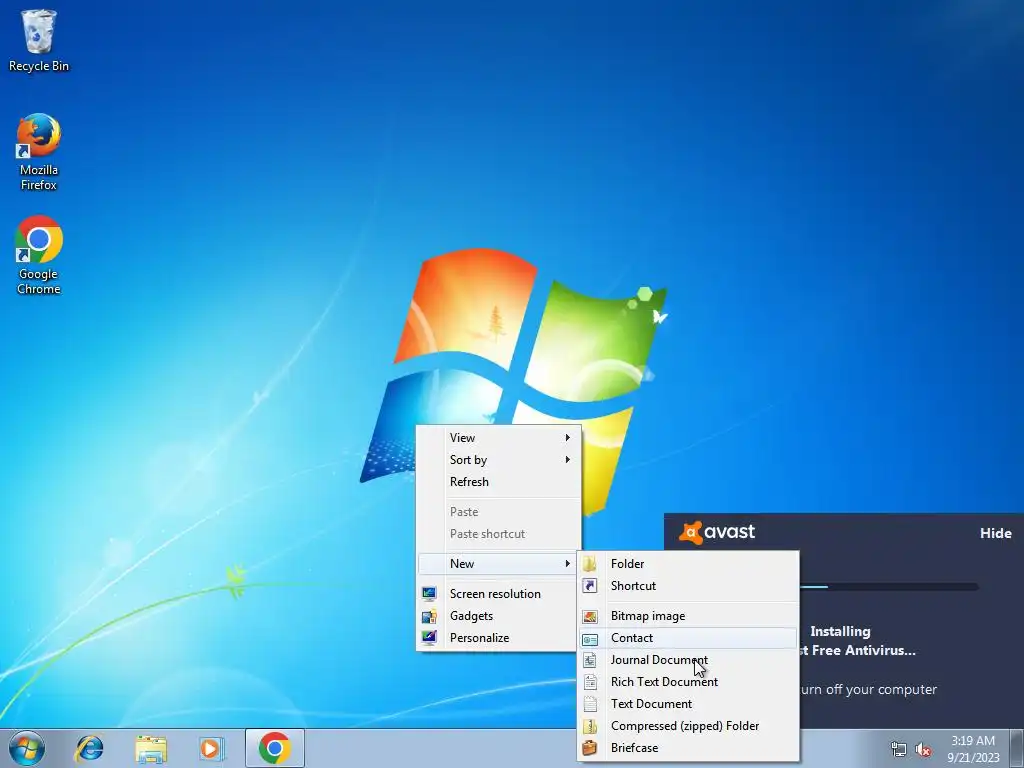This screenshot has height=768, width=1024.
Task: Click the Contact card icon
Action: (590, 638)
